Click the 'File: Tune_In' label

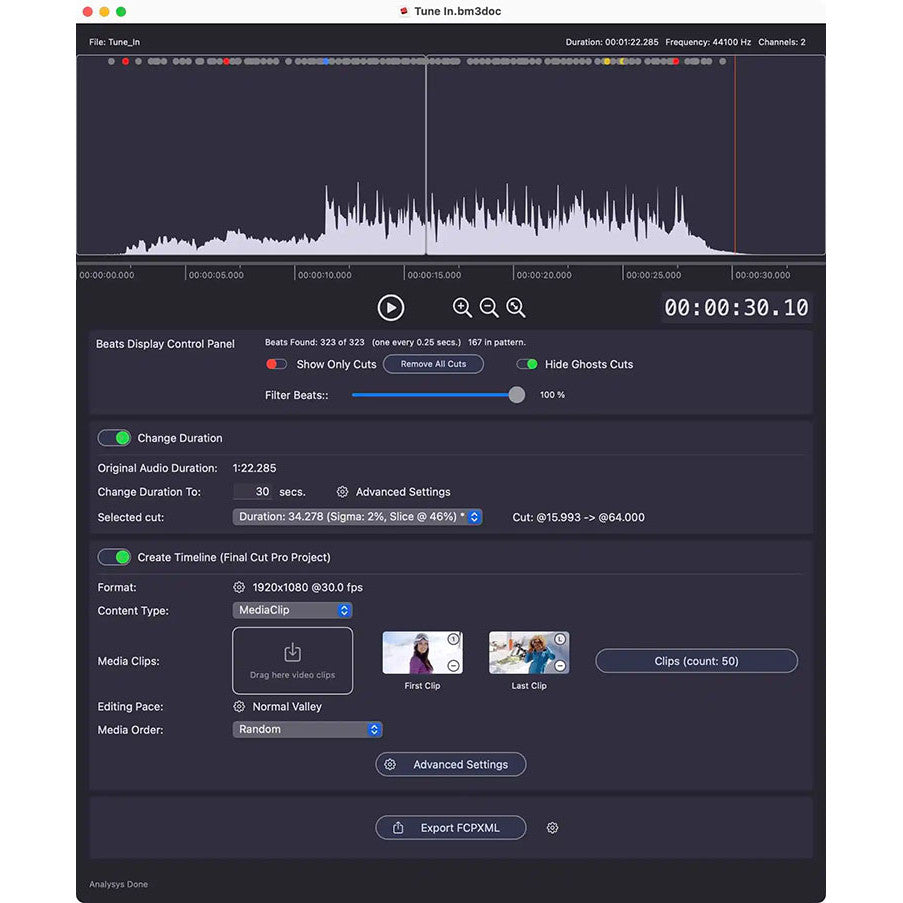(x=114, y=42)
